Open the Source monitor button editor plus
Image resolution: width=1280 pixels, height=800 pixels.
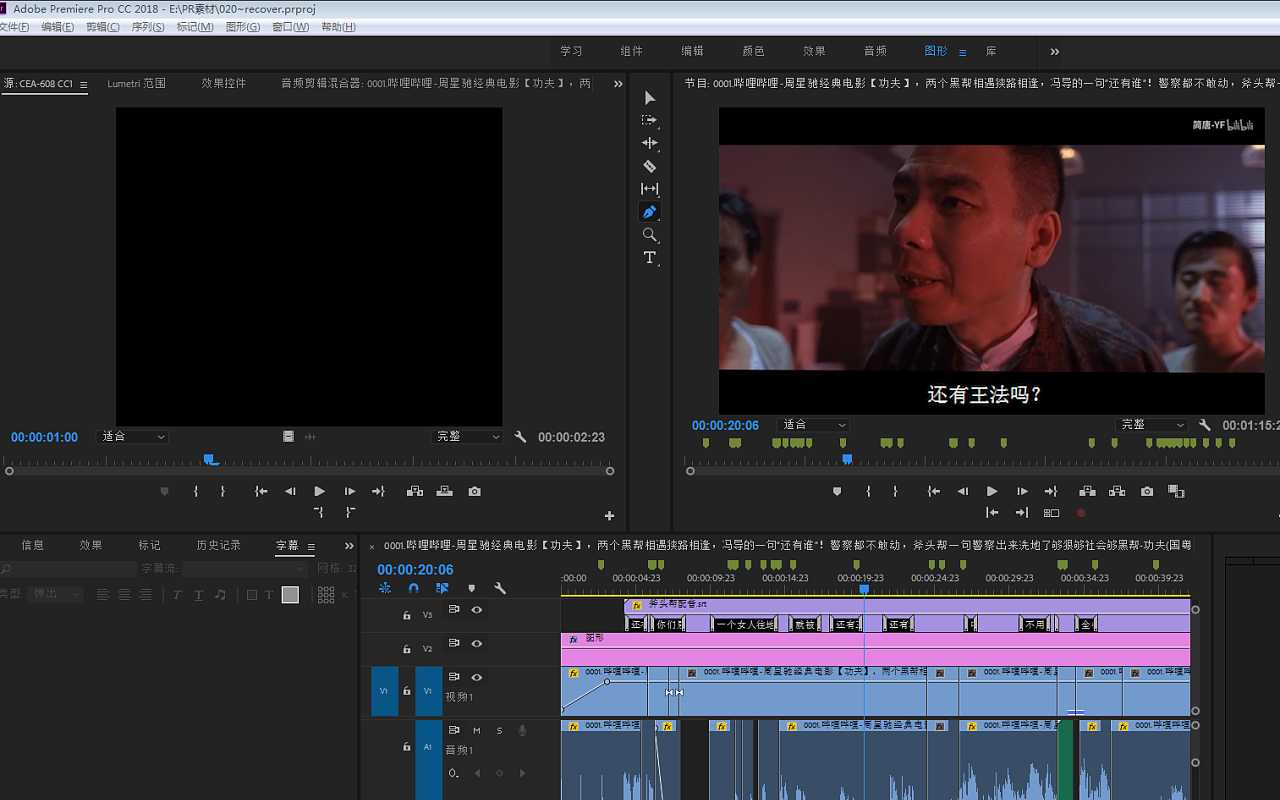[609, 516]
